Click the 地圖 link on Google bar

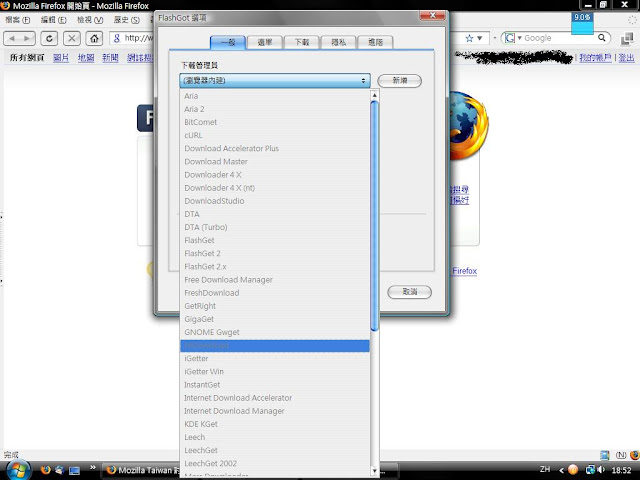coord(86,58)
